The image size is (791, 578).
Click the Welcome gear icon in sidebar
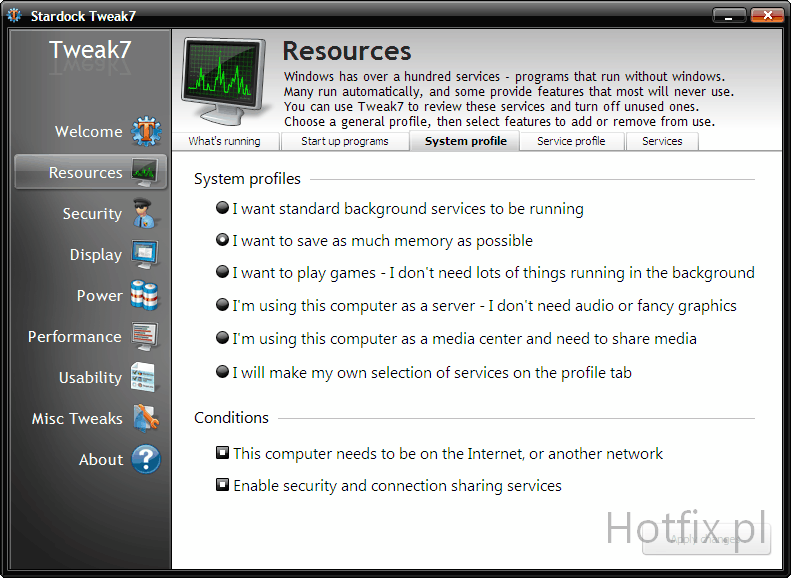(x=146, y=131)
